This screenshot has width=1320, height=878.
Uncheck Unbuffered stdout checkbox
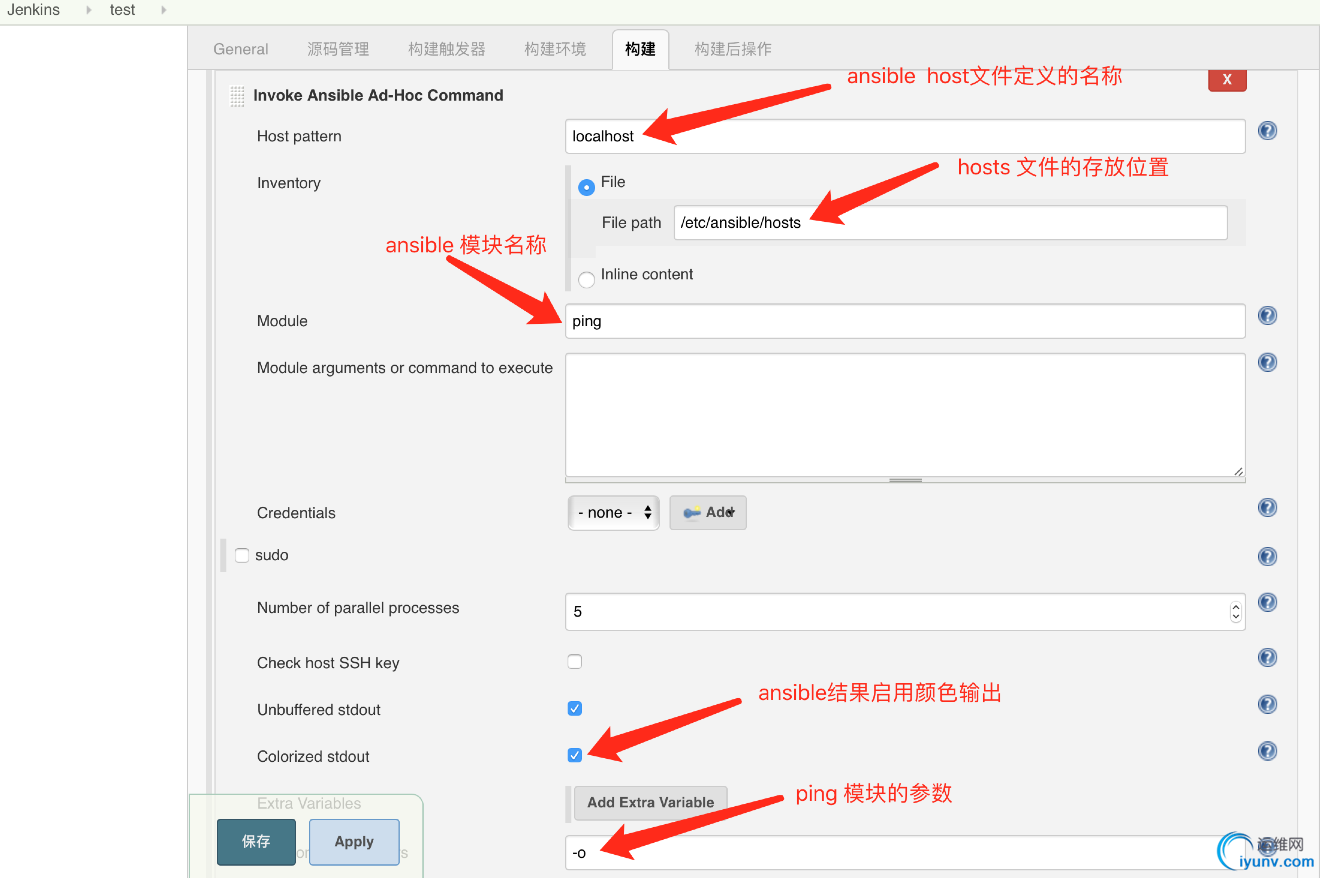tap(575, 708)
